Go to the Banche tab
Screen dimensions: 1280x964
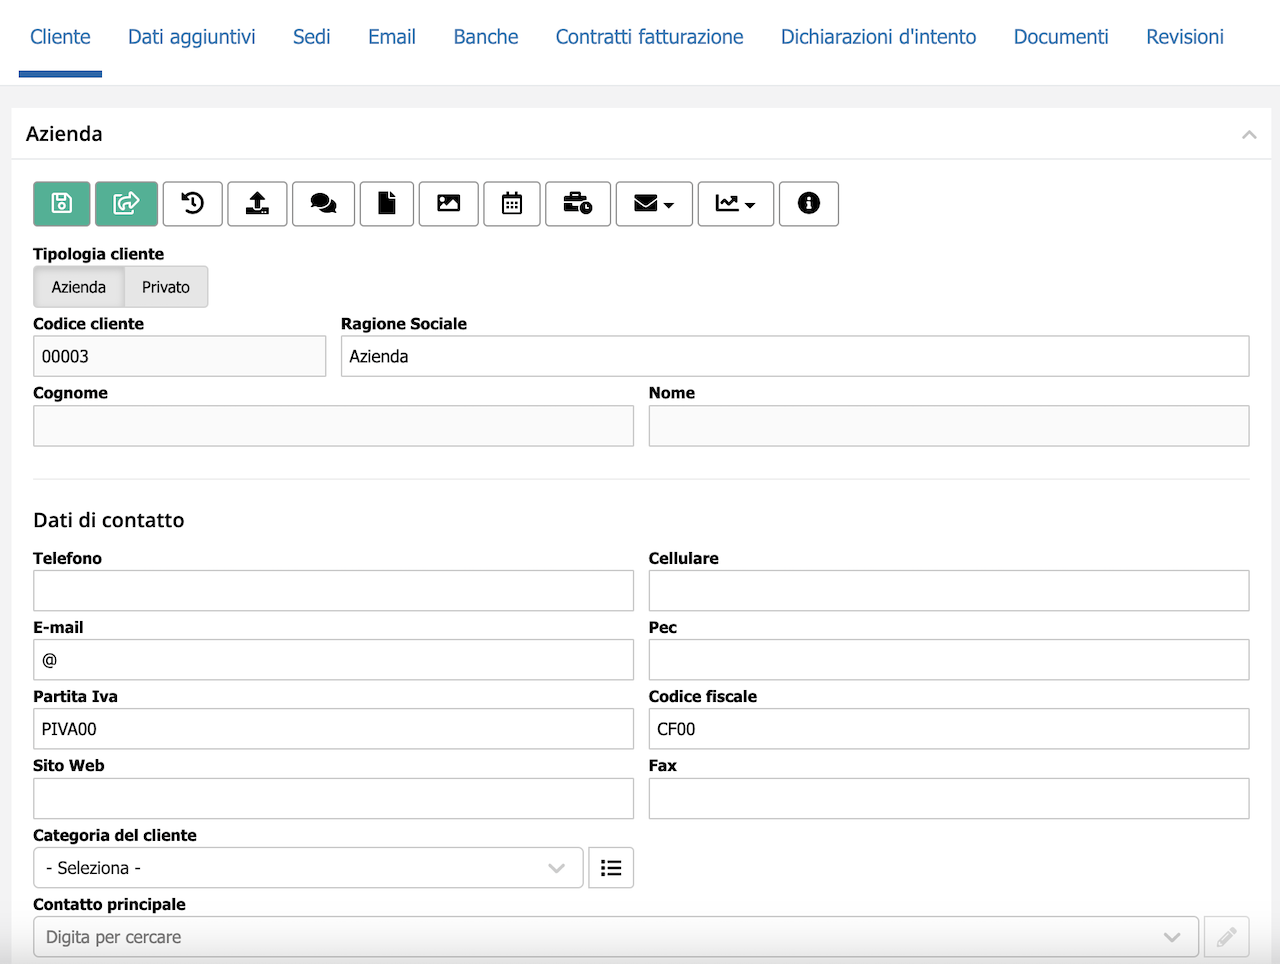(x=486, y=37)
